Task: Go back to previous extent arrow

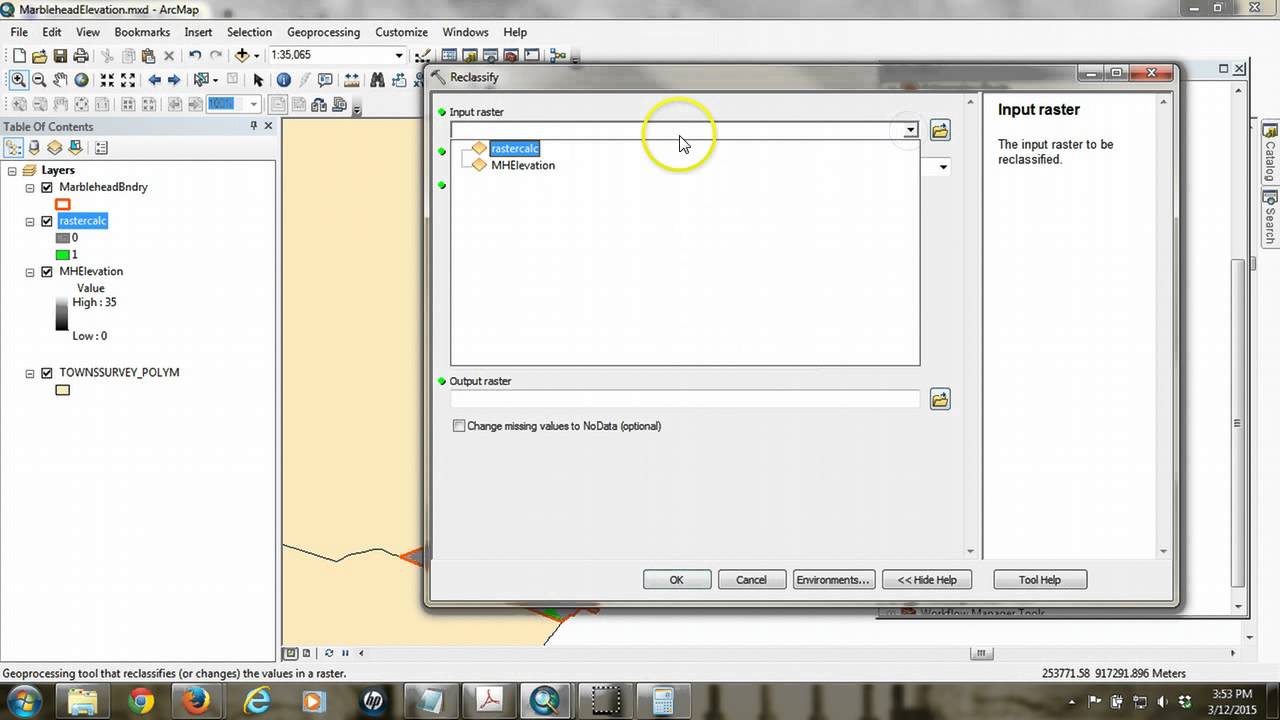Action: (x=154, y=80)
